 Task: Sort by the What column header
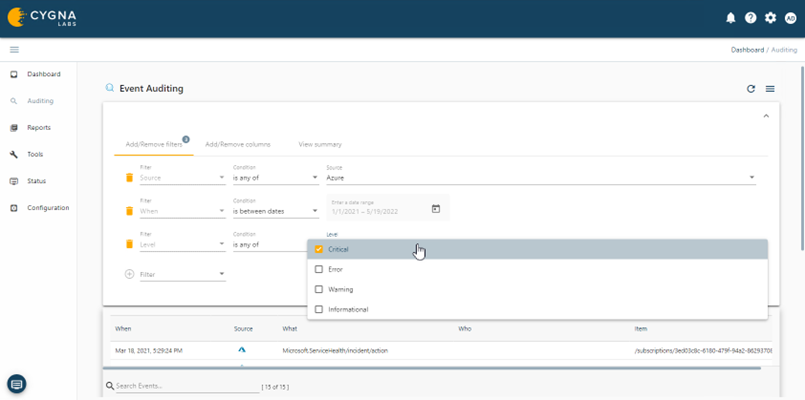click(x=290, y=329)
